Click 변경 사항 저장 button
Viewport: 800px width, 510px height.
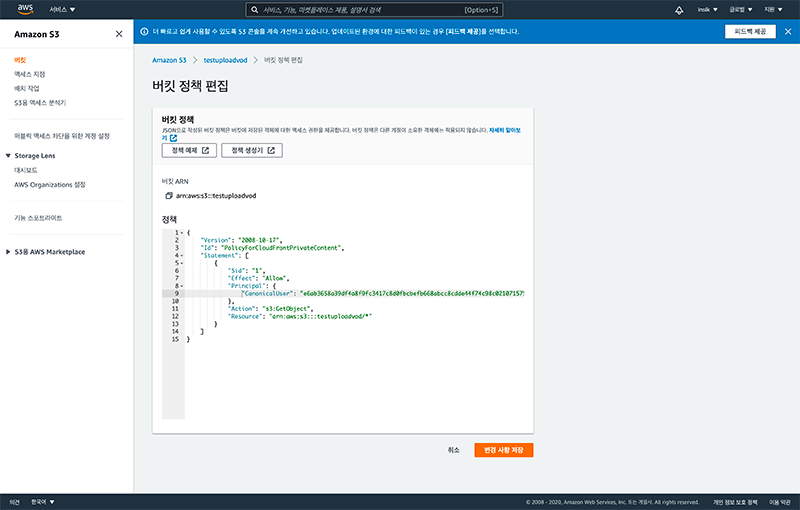coord(504,450)
